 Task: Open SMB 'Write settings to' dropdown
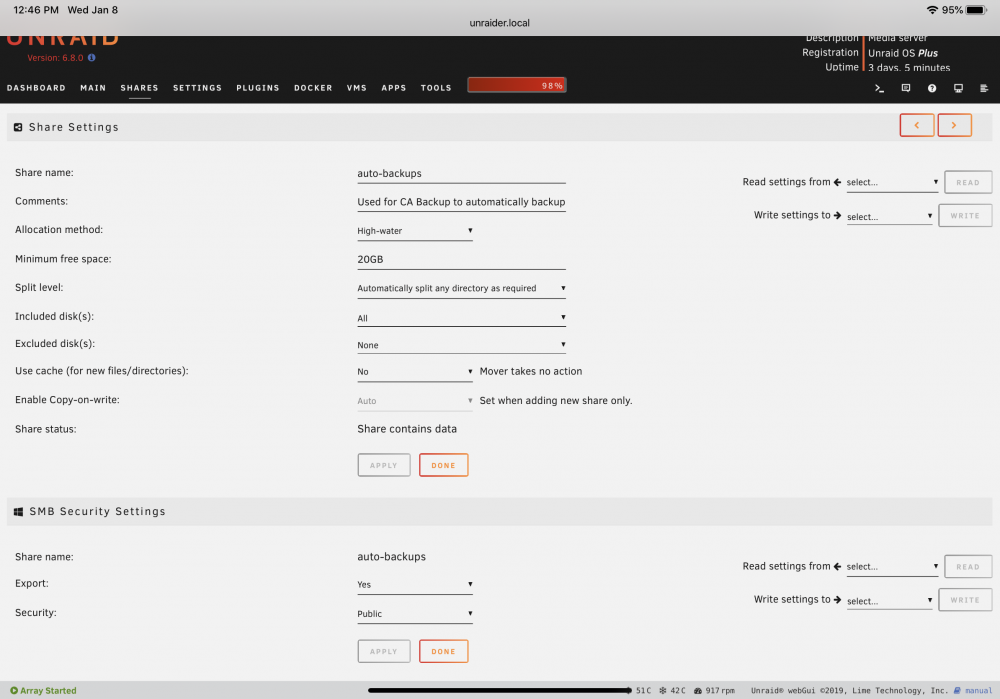(x=890, y=601)
